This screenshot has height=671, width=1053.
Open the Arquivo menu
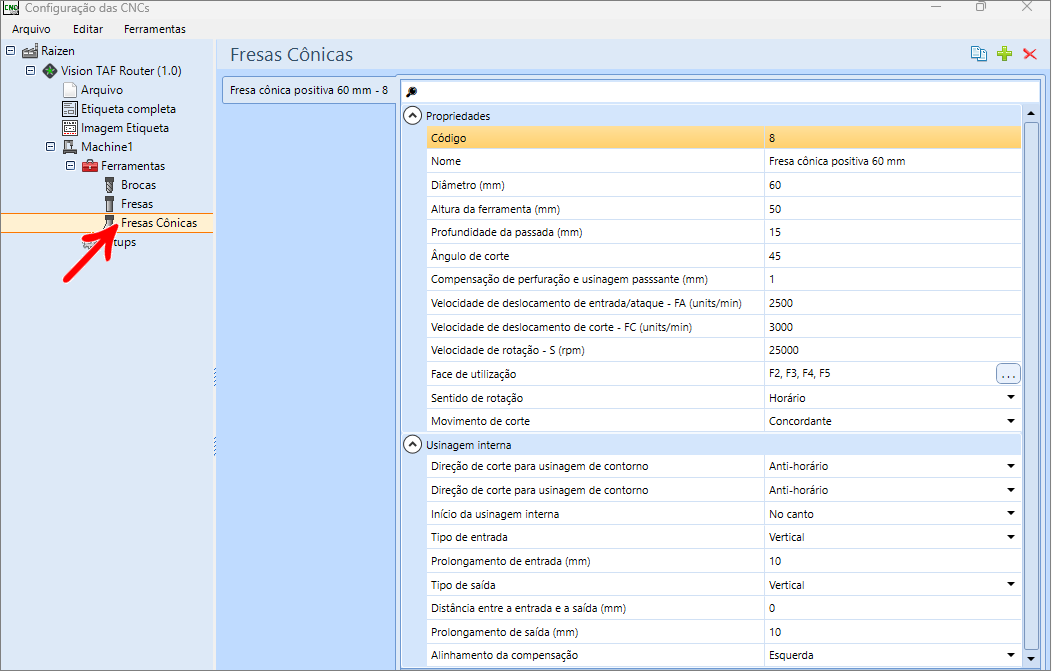pos(32,29)
